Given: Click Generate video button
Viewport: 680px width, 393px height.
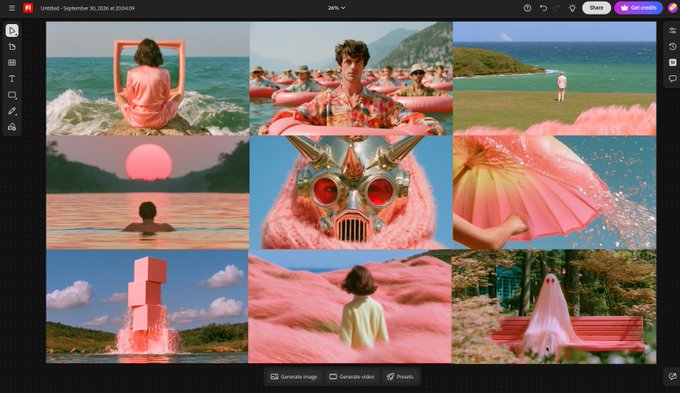Looking at the screenshot, I should (352, 377).
